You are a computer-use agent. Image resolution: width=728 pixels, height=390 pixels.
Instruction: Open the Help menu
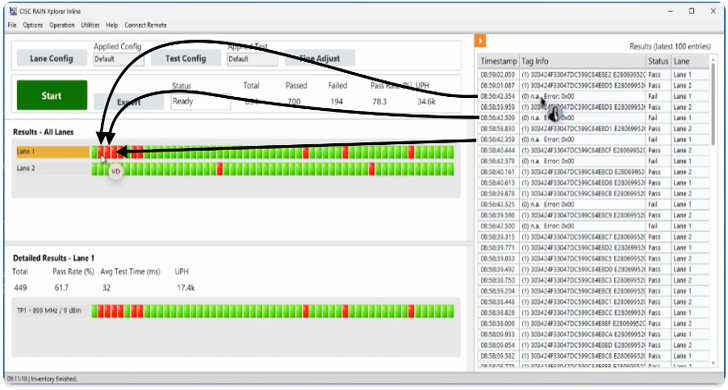[112, 25]
